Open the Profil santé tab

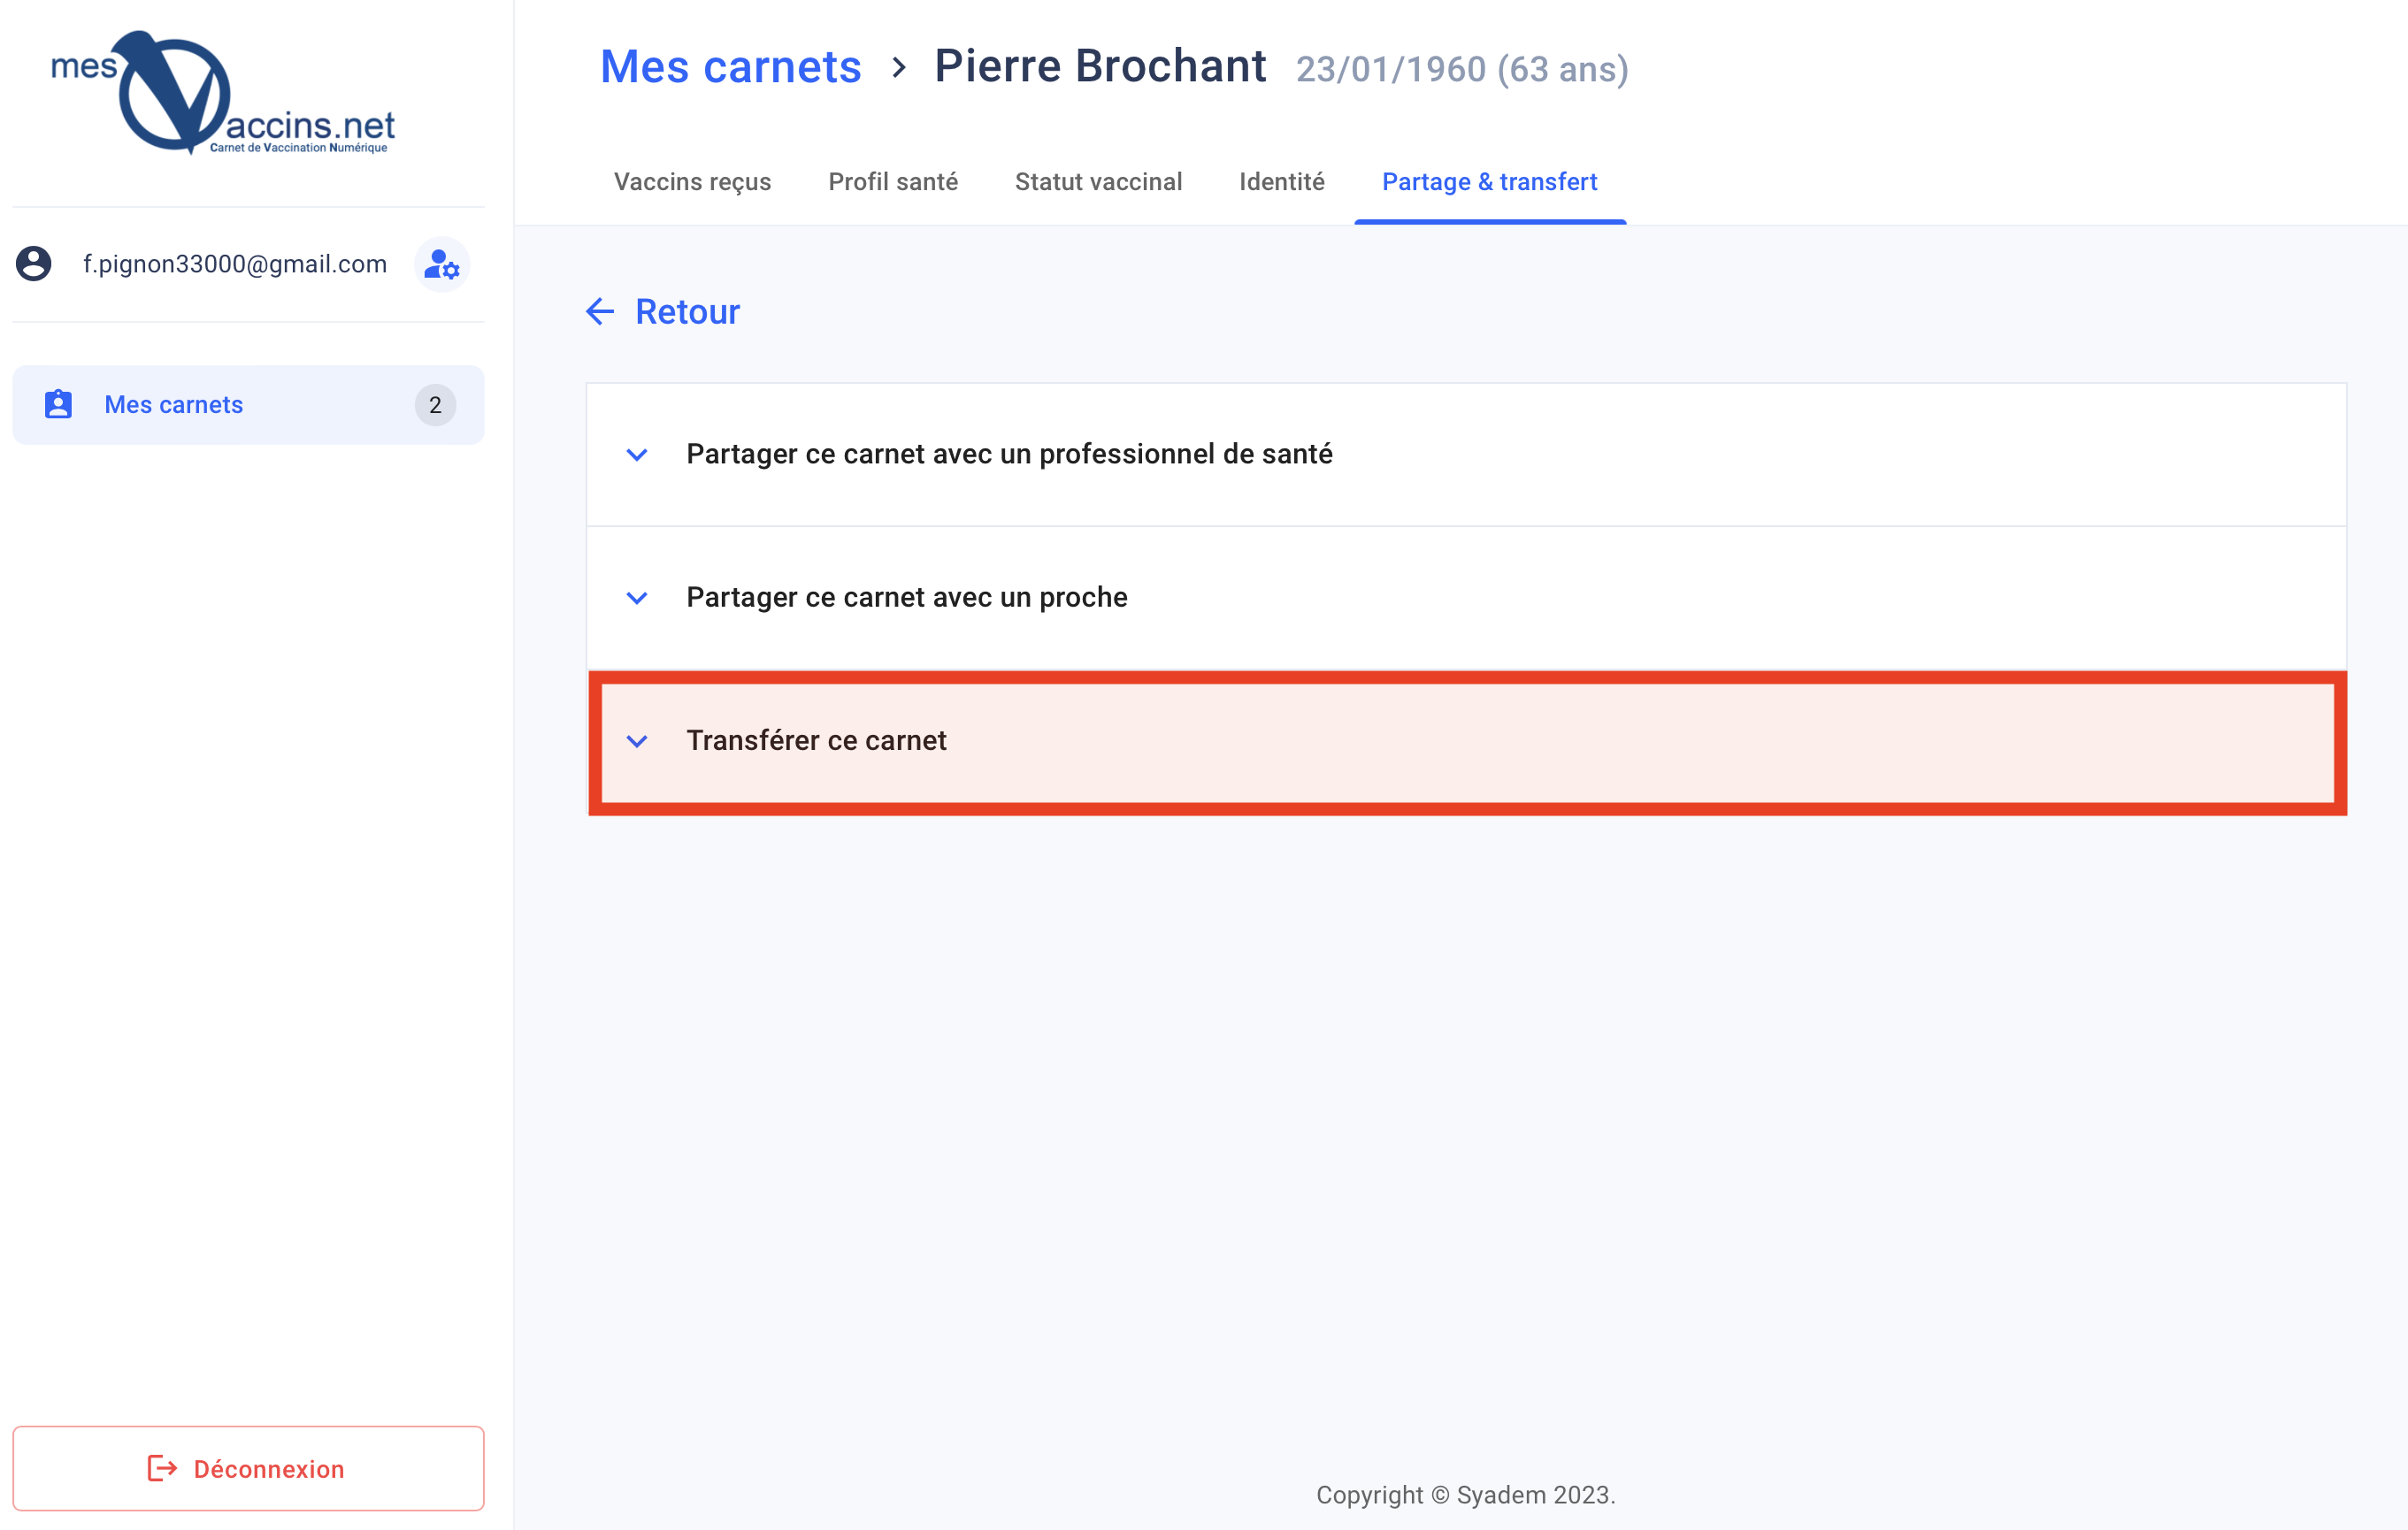[x=893, y=182]
